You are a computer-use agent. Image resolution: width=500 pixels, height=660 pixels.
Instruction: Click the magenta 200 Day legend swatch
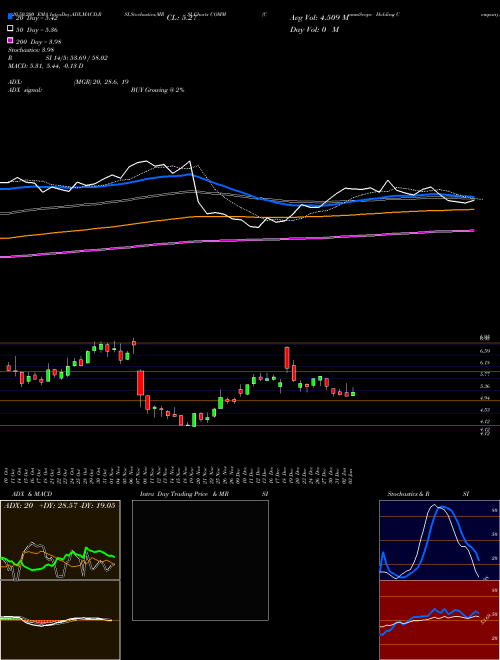(10, 40)
